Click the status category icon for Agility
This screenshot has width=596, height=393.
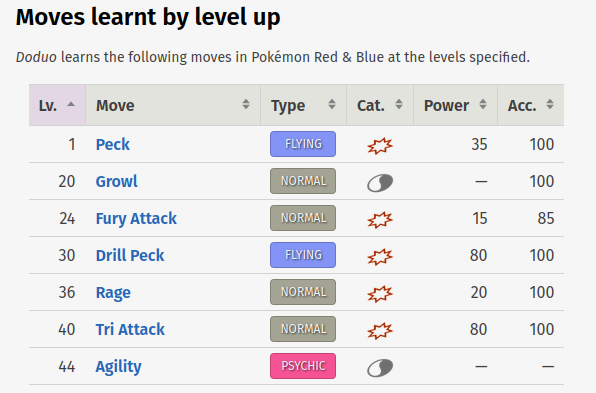[380, 368]
